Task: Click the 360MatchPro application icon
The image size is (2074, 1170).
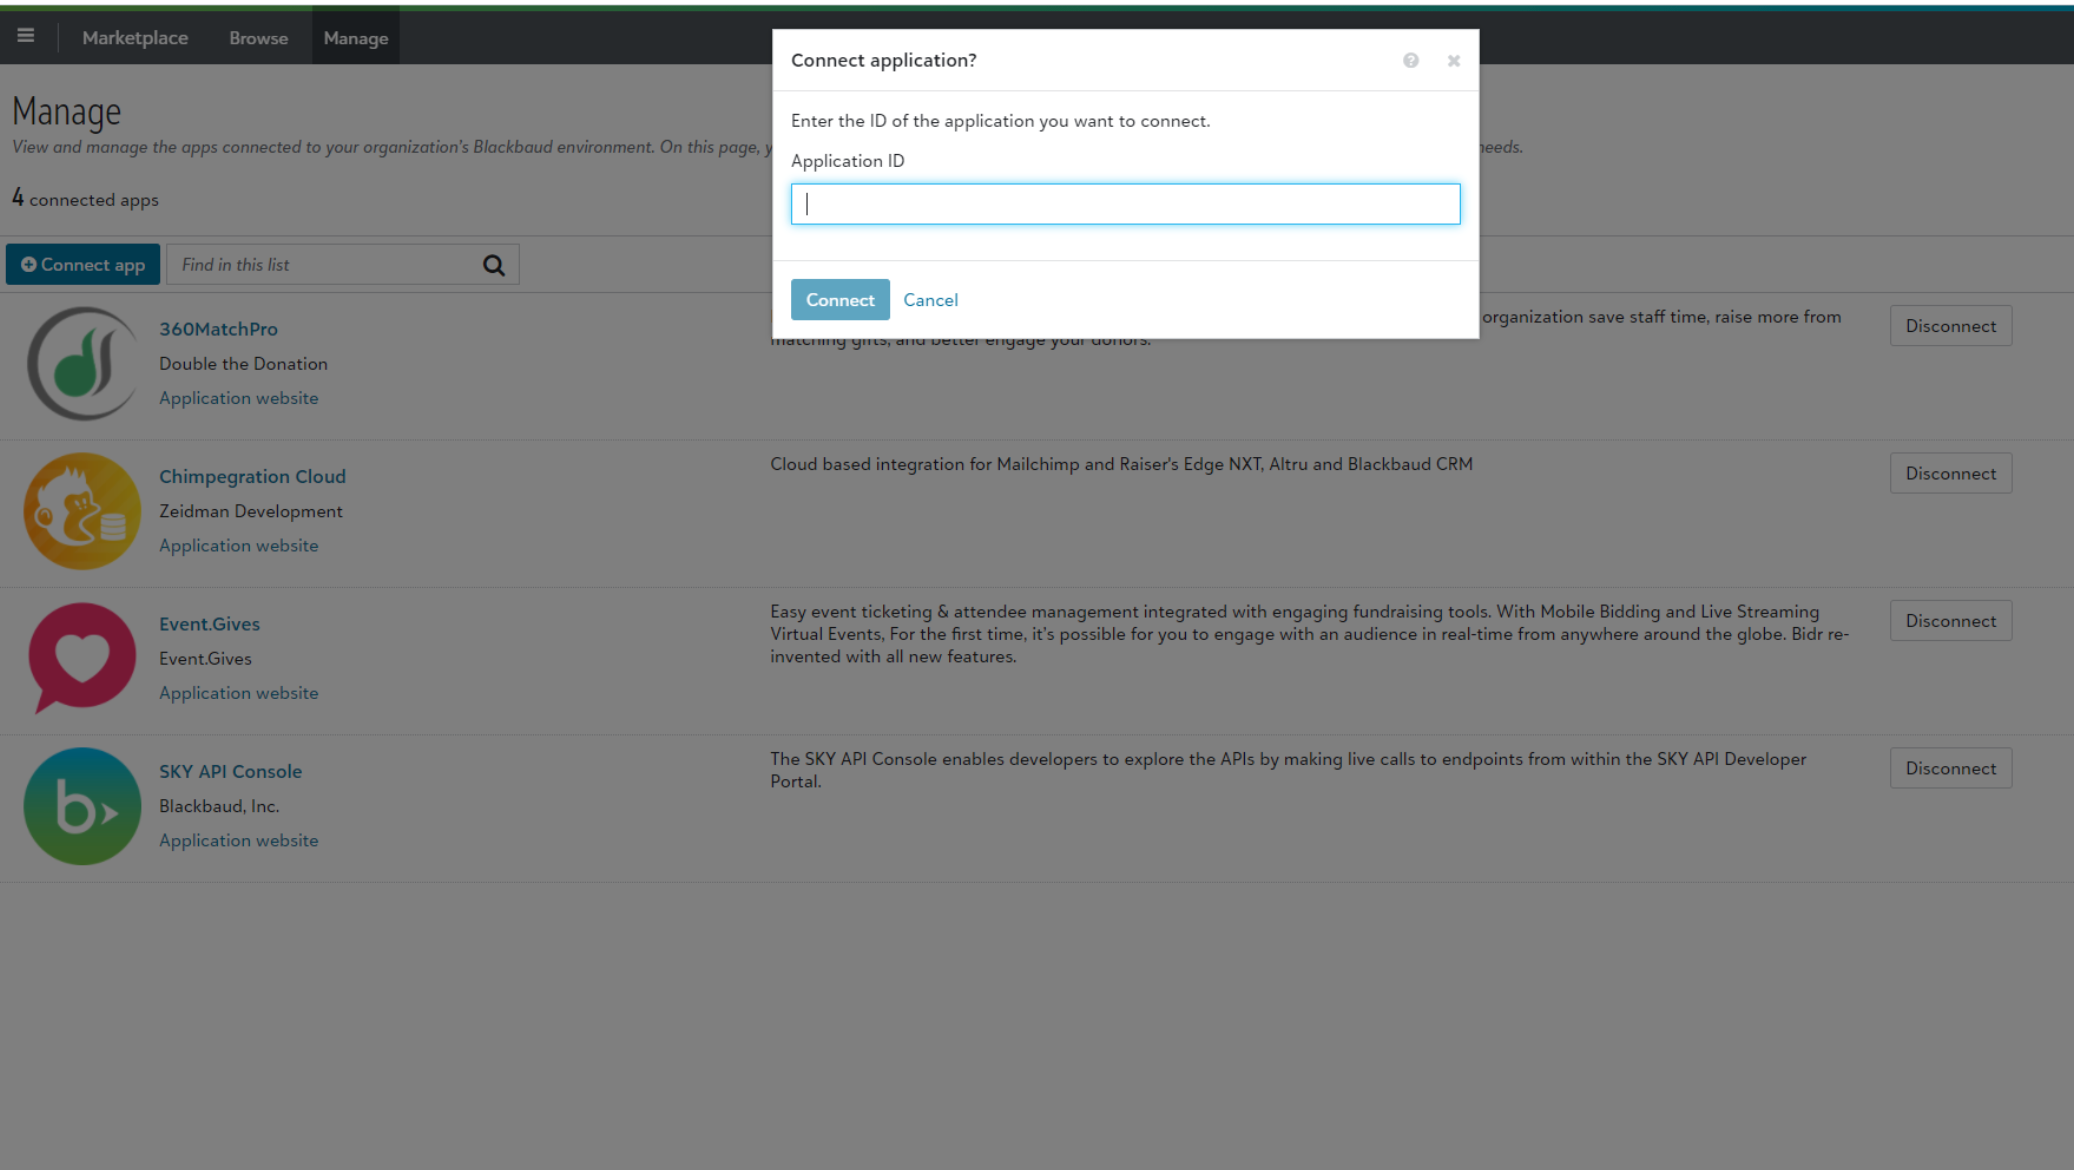Action: click(81, 363)
